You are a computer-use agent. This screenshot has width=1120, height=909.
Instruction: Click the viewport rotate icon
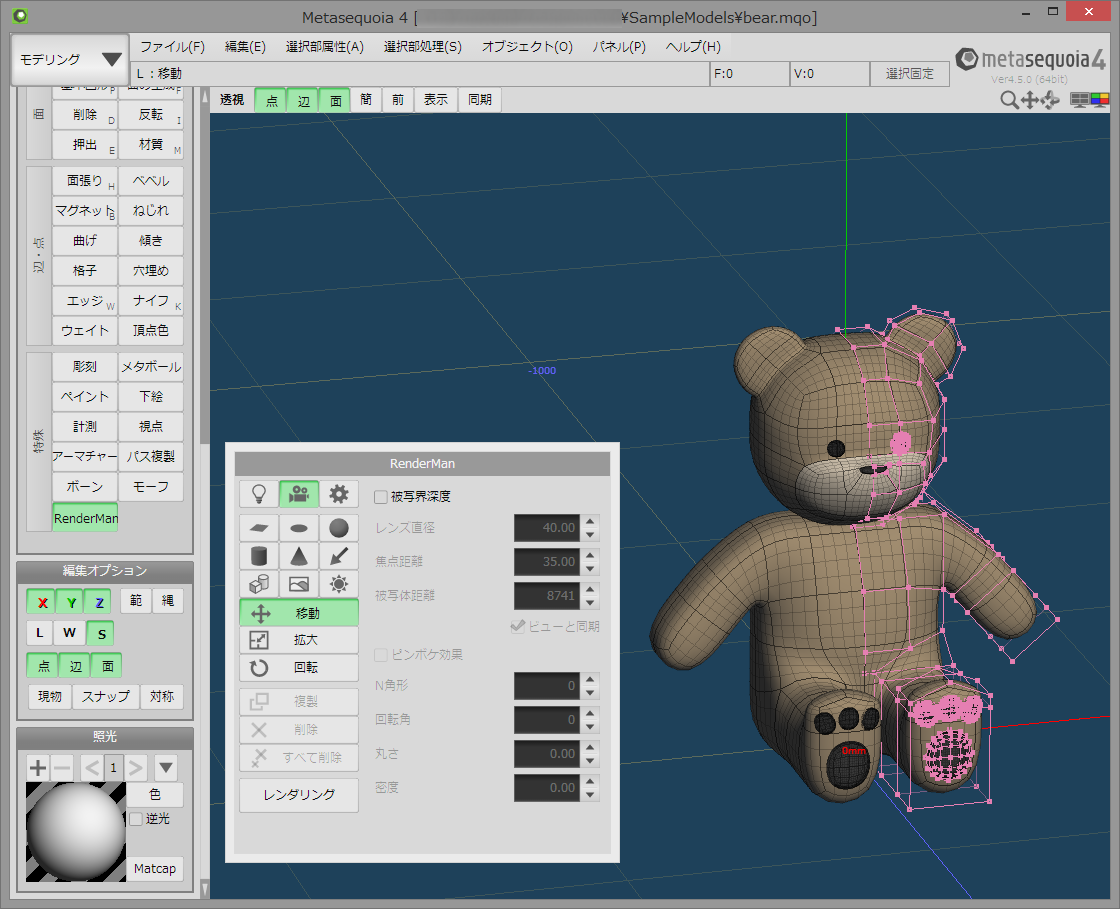[1049, 100]
